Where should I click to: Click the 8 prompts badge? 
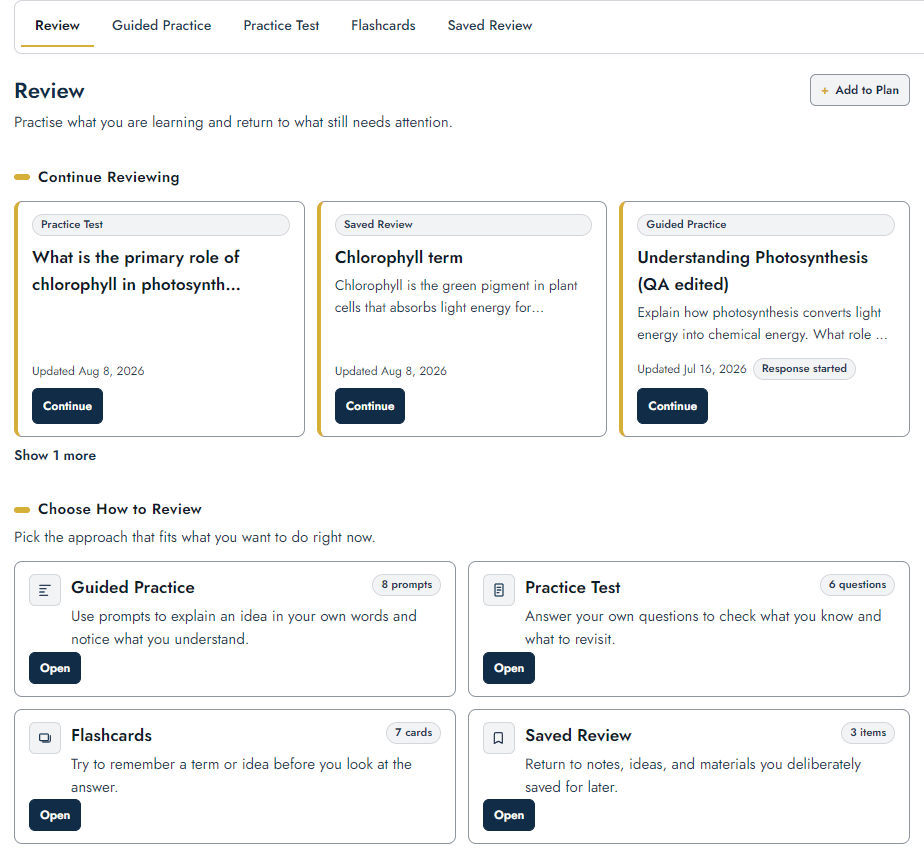click(407, 585)
